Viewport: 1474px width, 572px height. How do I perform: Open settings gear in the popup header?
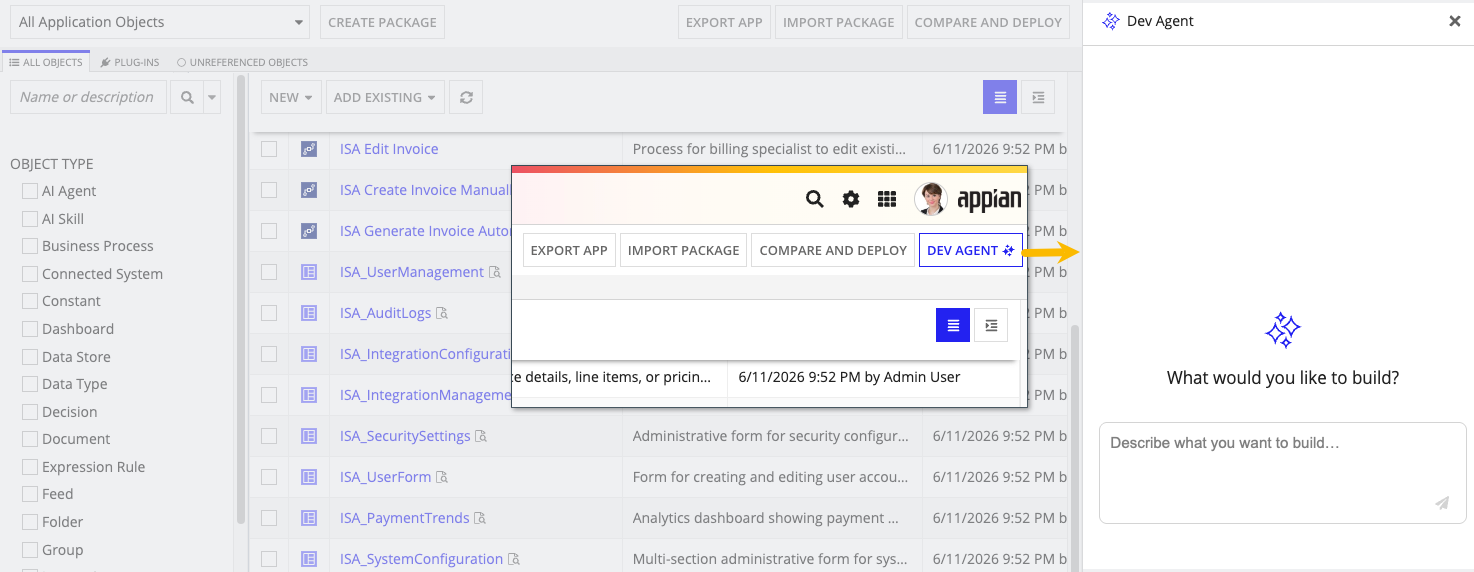coord(851,199)
